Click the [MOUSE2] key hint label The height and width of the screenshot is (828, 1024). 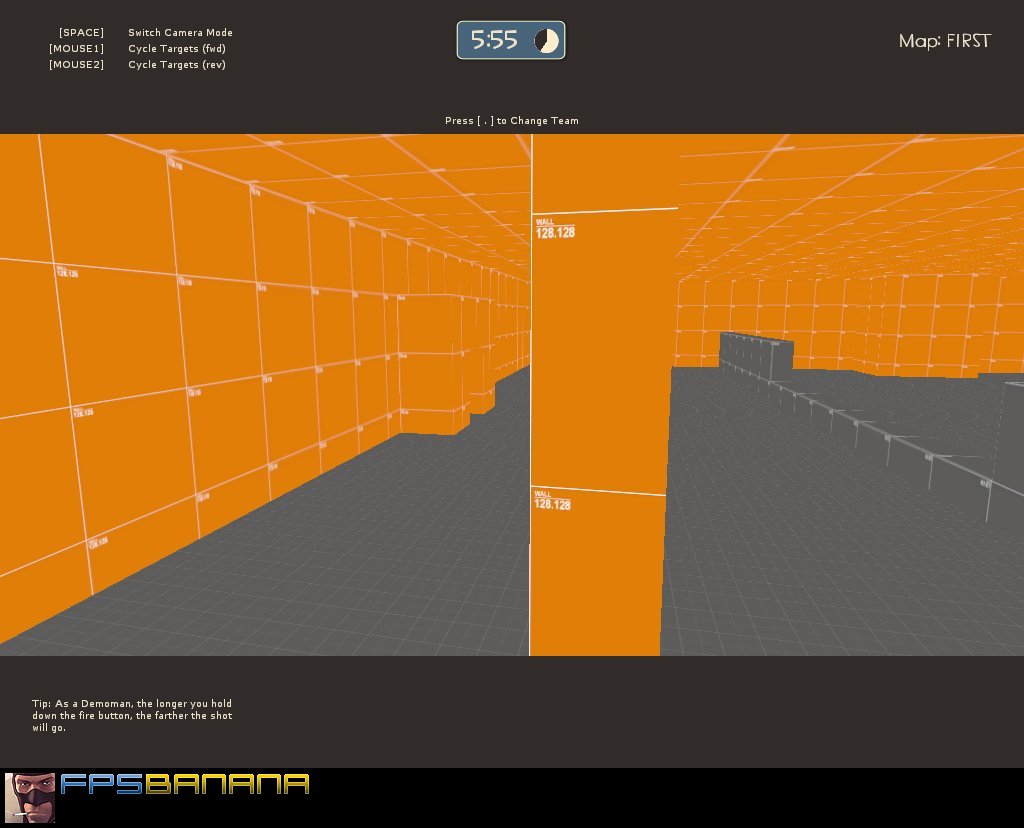(76, 65)
